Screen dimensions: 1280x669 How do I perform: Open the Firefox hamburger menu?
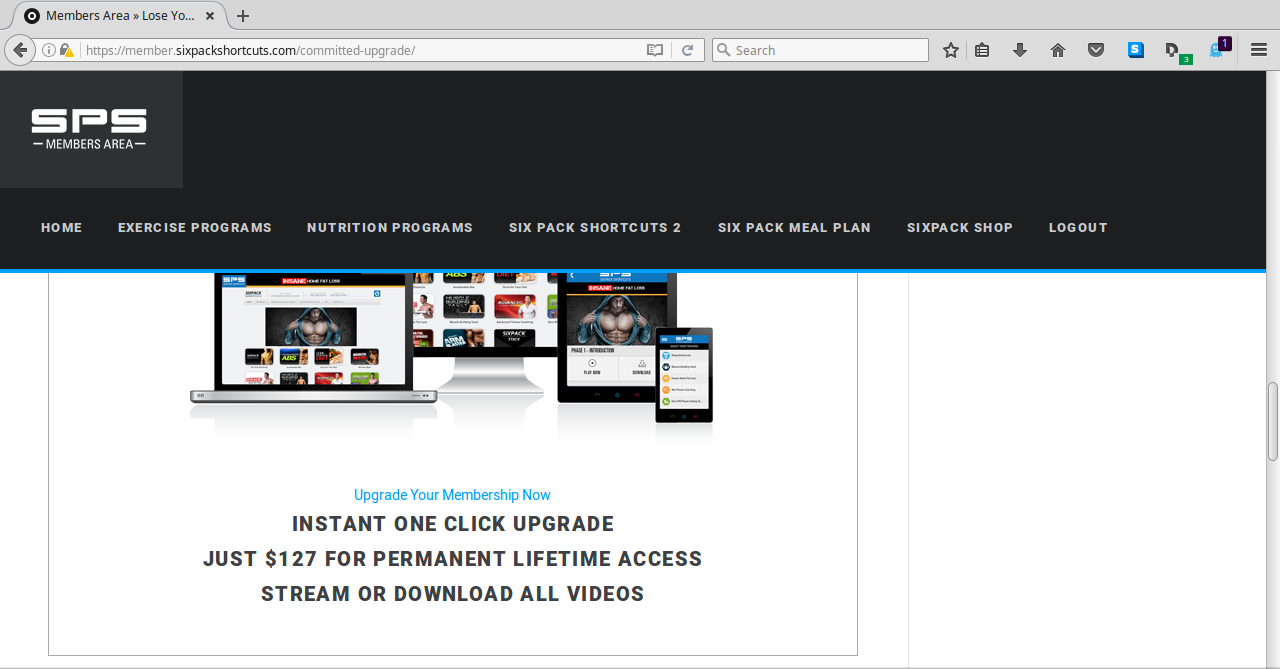click(x=1259, y=50)
